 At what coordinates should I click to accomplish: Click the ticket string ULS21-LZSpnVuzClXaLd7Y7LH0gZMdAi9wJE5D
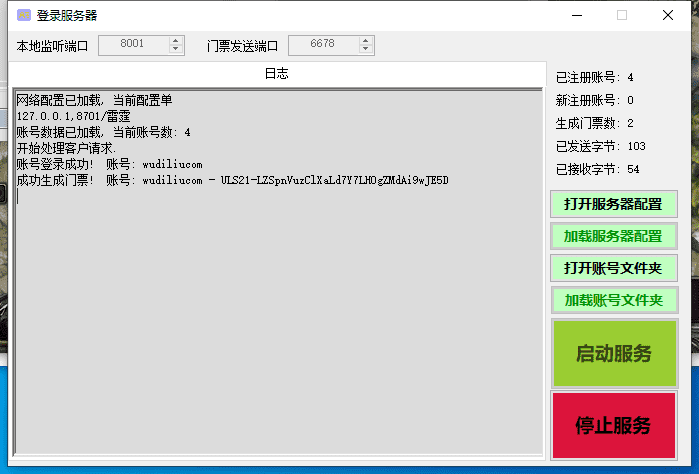point(334,180)
